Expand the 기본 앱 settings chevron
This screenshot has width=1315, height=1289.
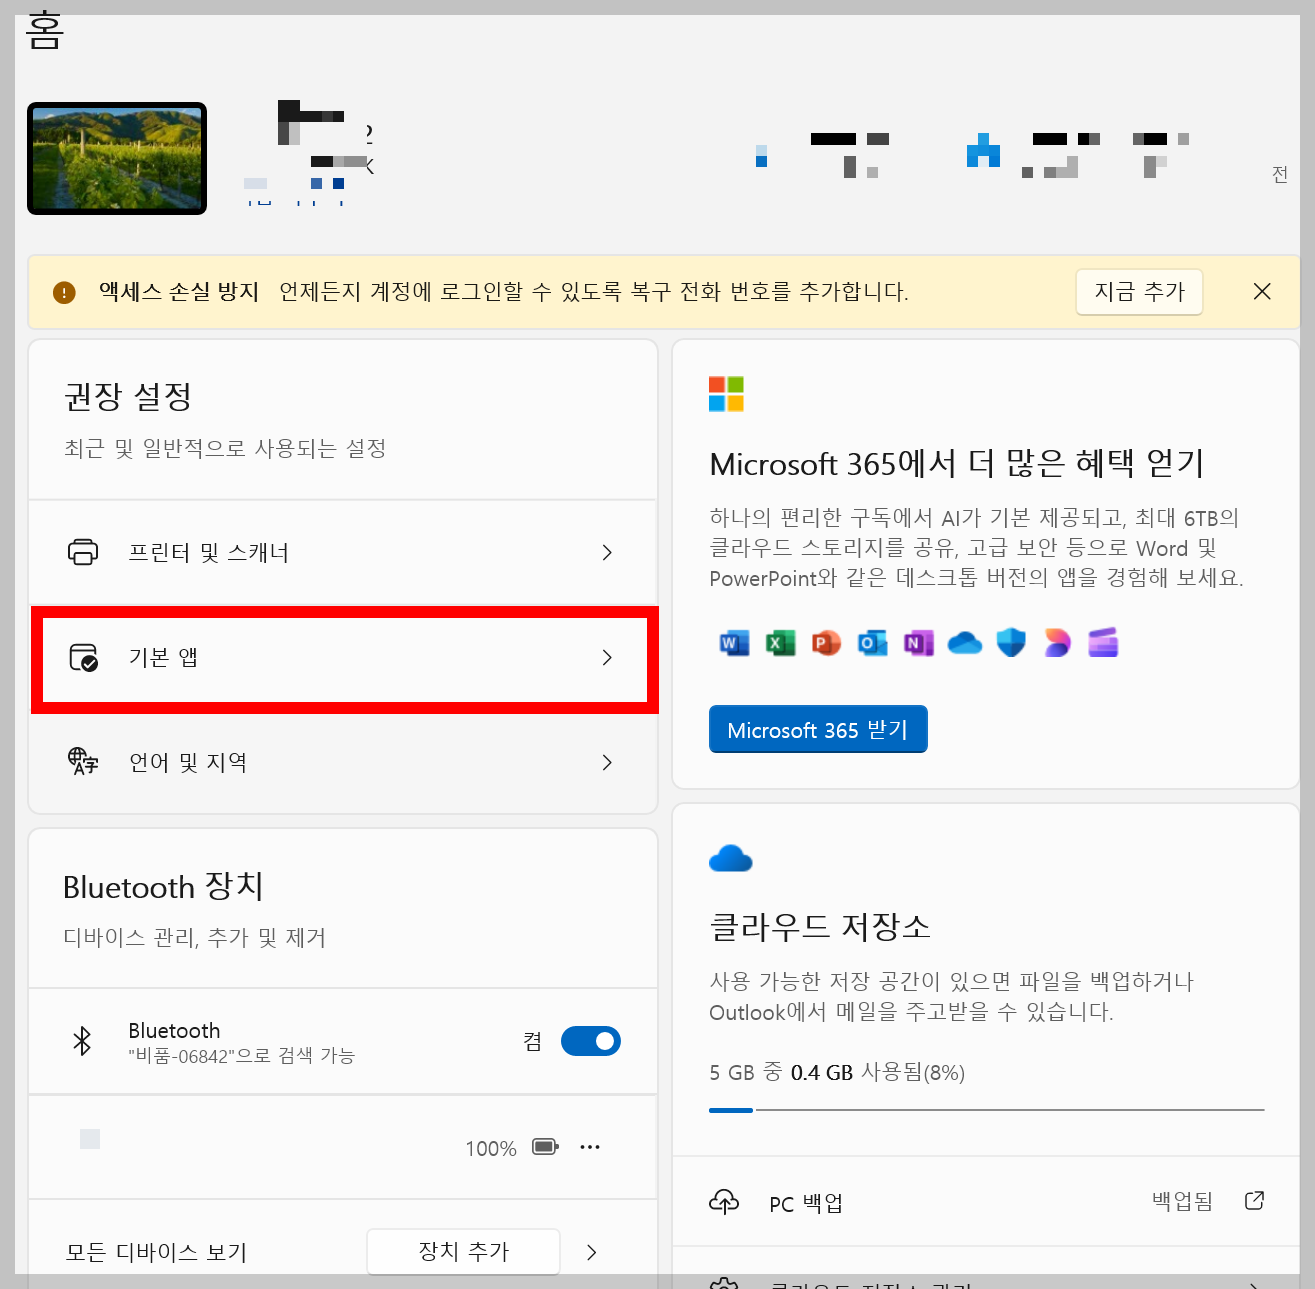[607, 659]
